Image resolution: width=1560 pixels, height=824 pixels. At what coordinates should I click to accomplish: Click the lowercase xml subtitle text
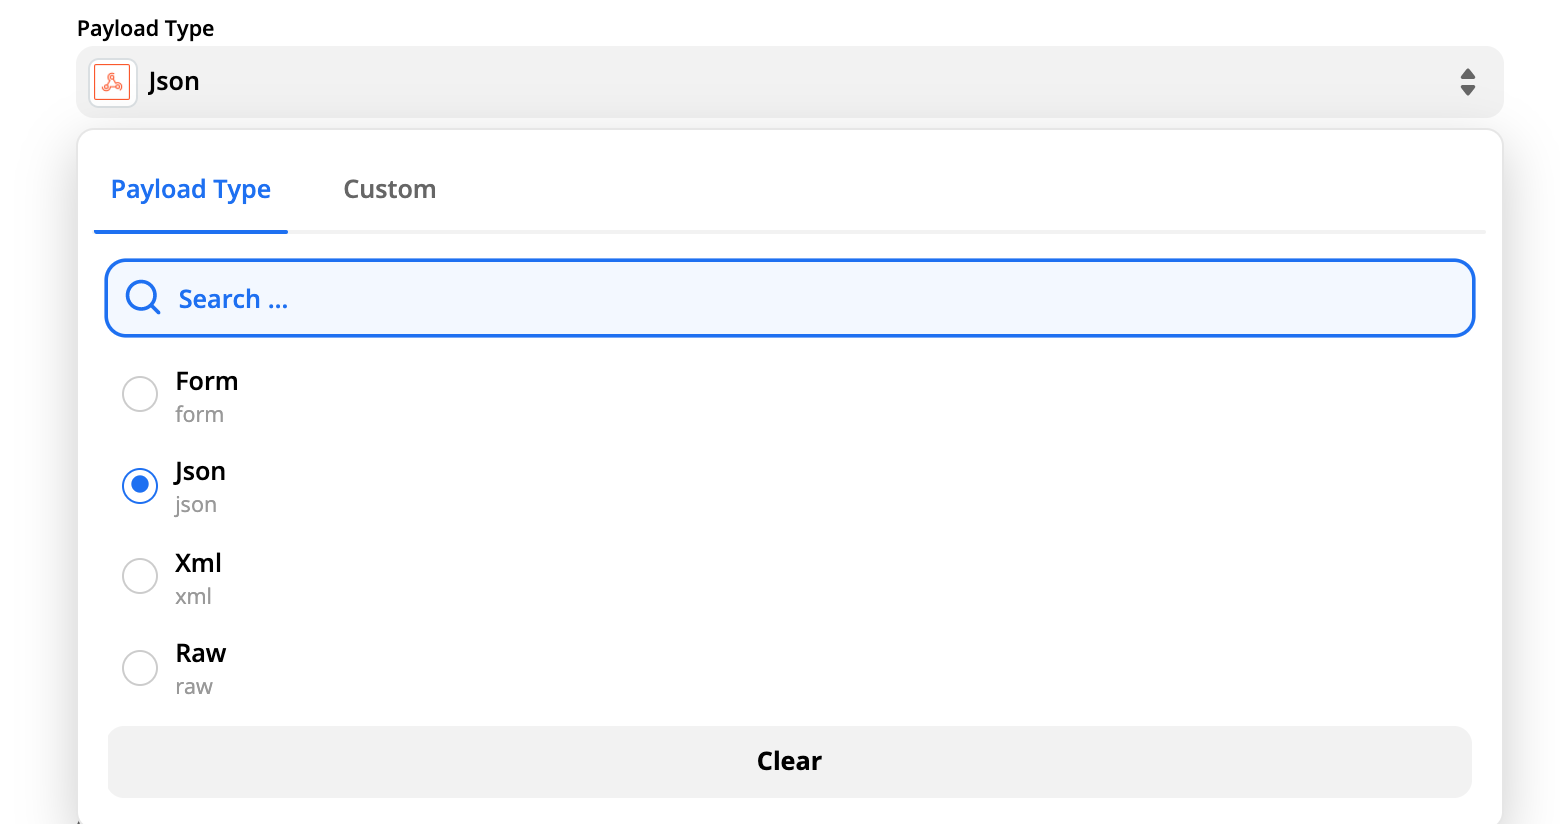coord(193,596)
